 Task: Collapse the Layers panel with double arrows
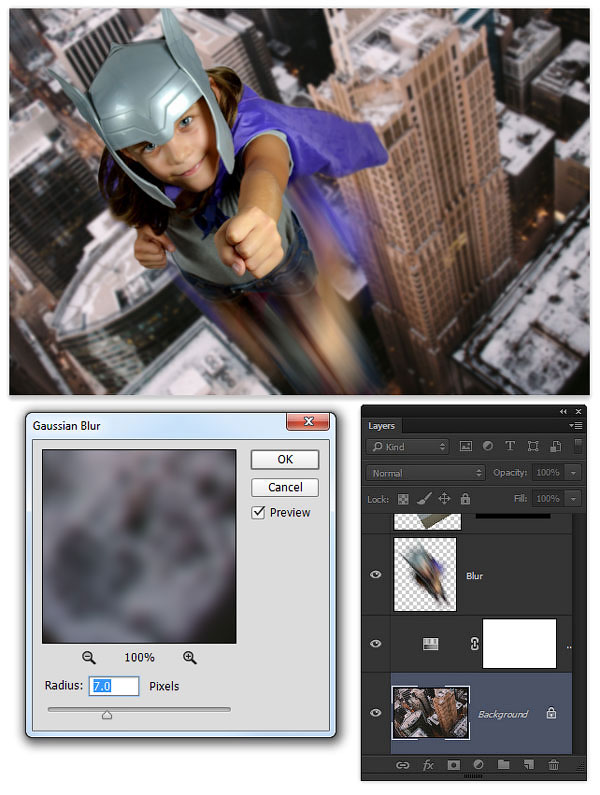click(563, 412)
